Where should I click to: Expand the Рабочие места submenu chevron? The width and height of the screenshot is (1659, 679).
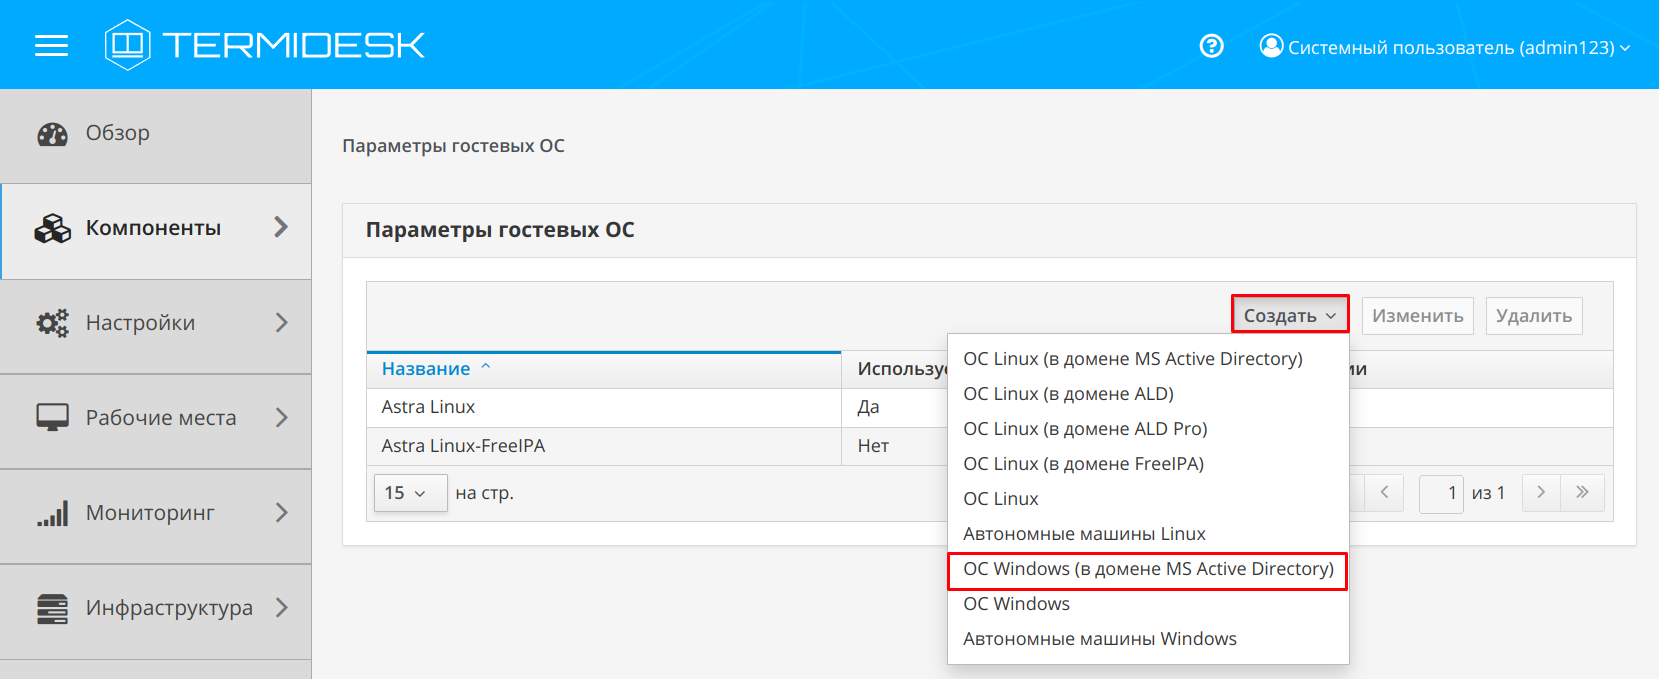281,417
